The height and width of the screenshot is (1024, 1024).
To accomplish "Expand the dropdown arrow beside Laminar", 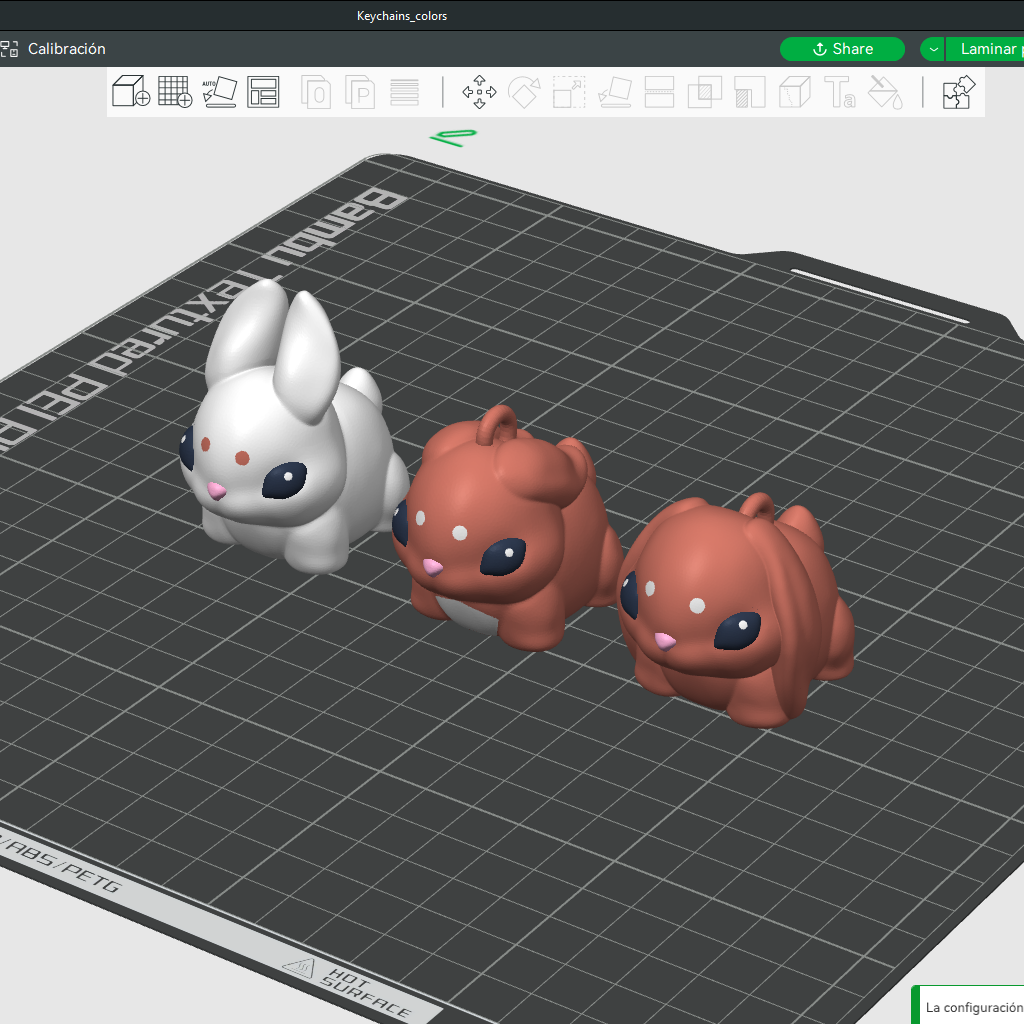I will pyautogui.click(x=933, y=49).
